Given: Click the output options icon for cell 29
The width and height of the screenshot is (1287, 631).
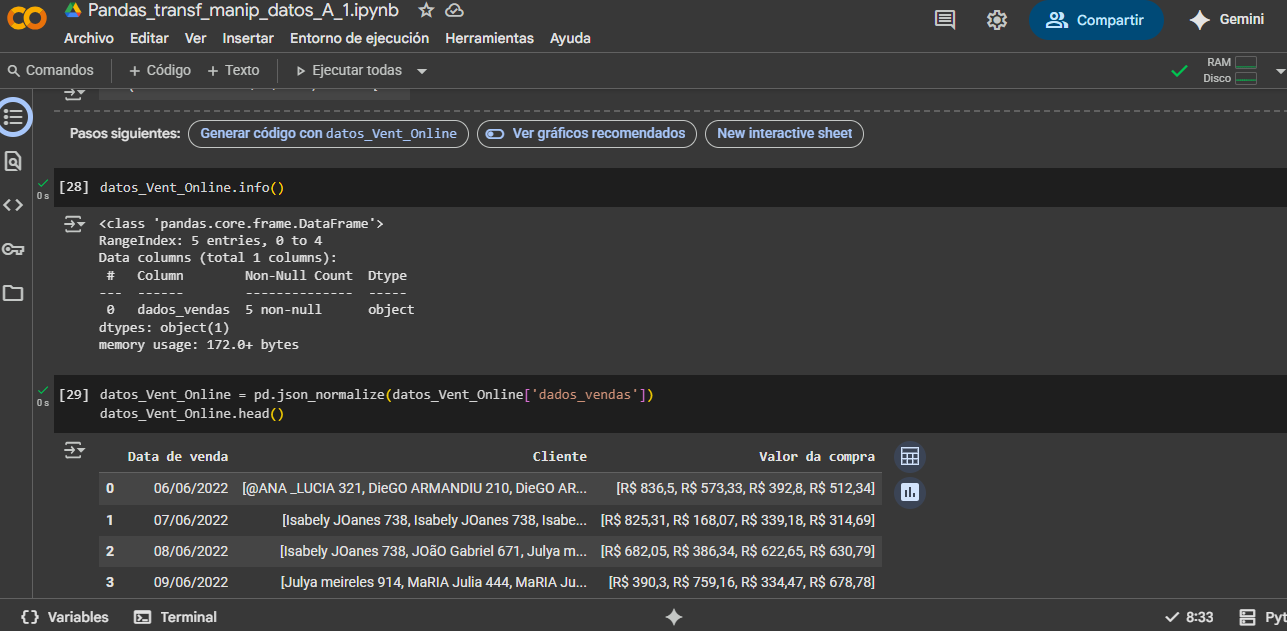Looking at the screenshot, I should point(74,451).
